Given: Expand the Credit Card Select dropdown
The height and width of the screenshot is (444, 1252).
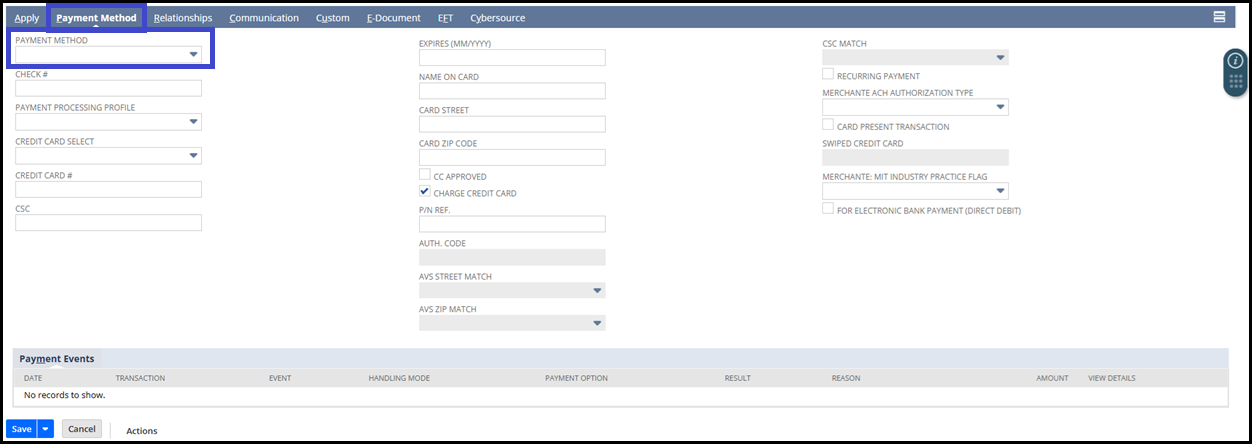Looking at the screenshot, I should pyautogui.click(x=108, y=156).
